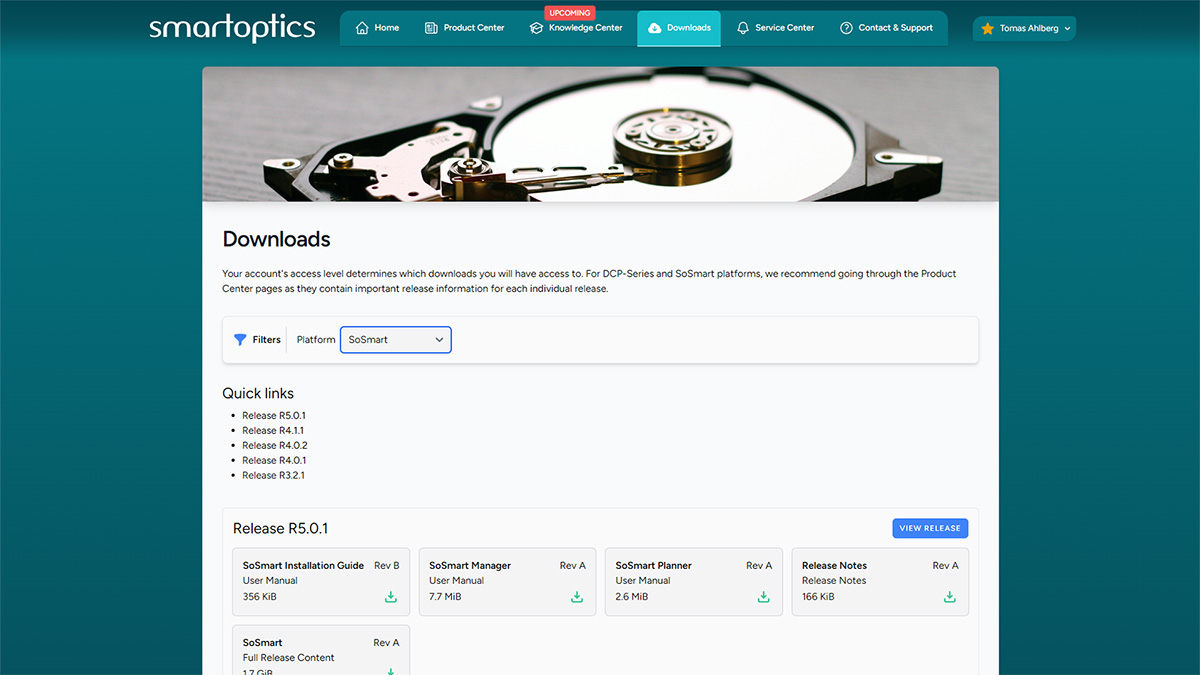Click the Product Center icon
This screenshot has width=1200, height=675.
pos(431,28)
